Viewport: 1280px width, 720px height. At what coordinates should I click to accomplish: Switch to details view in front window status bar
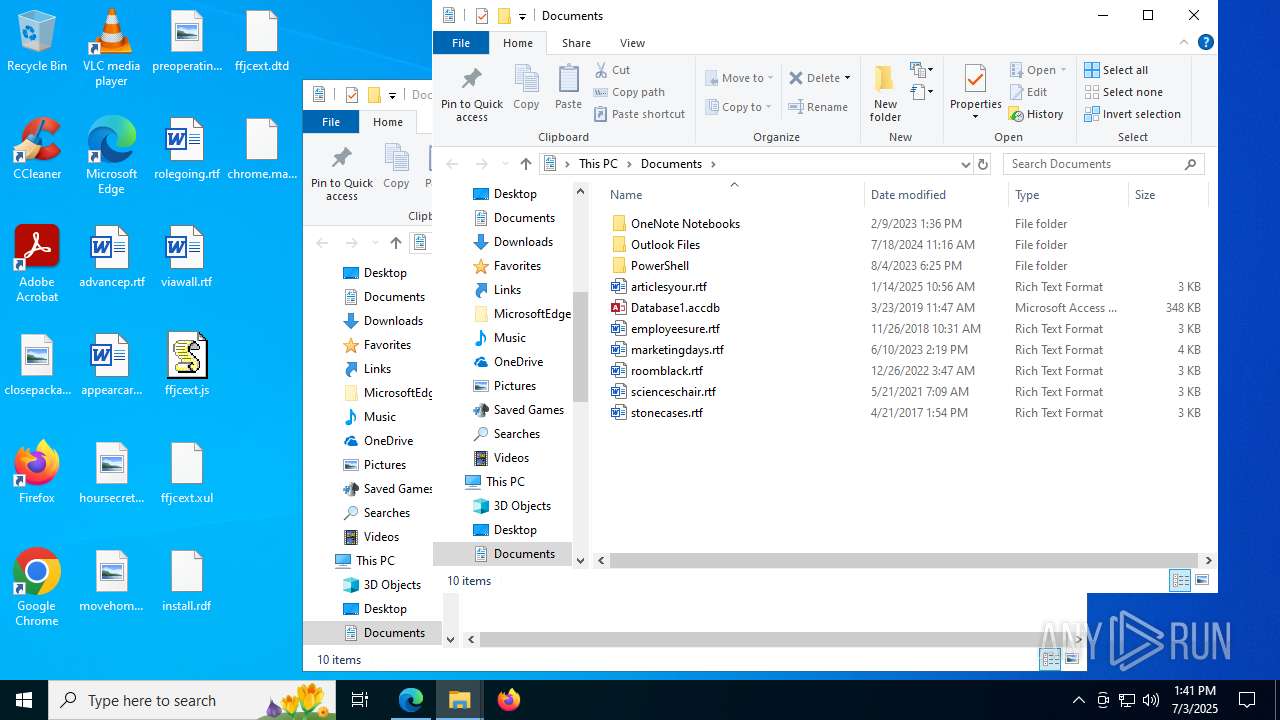pyautogui.click(x=1180, y=580)
